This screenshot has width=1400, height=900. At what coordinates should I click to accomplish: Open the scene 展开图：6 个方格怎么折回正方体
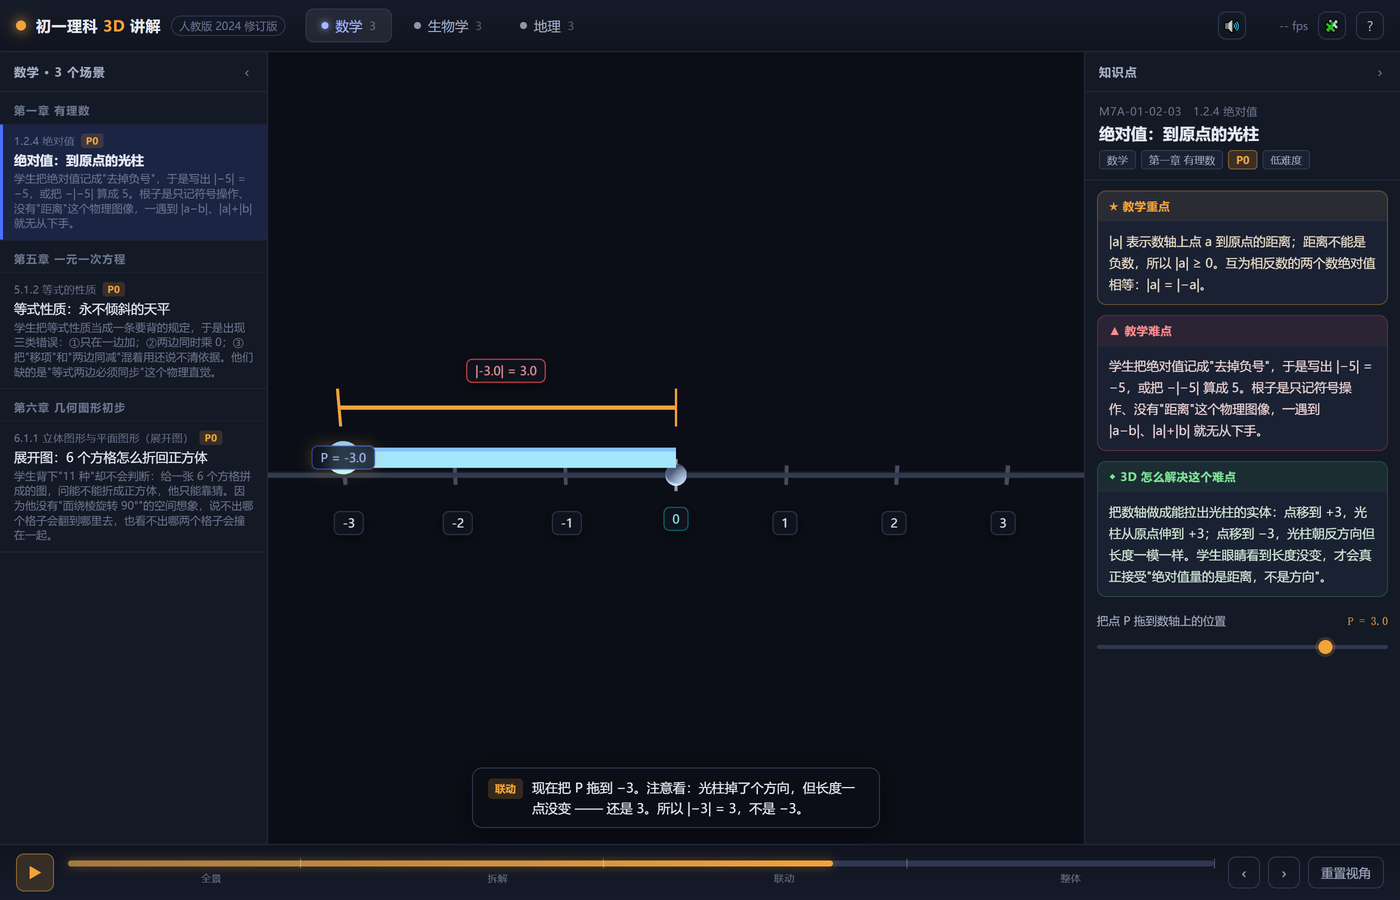click(x=134, y=486)
